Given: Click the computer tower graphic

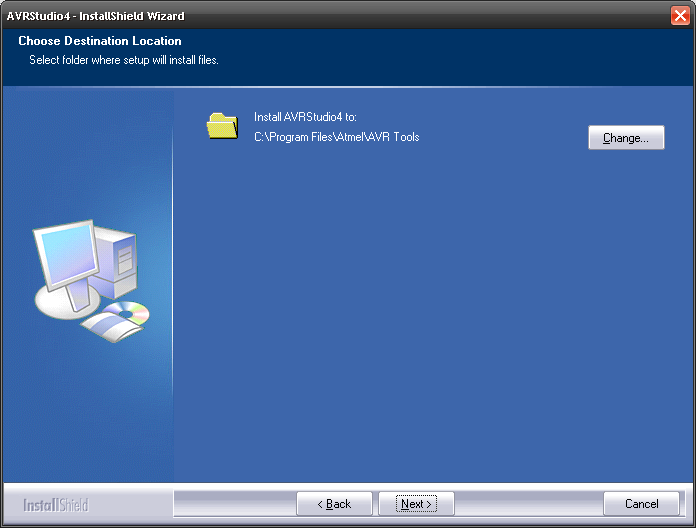Looking at the screenshot, I should (x=123, y=260).
